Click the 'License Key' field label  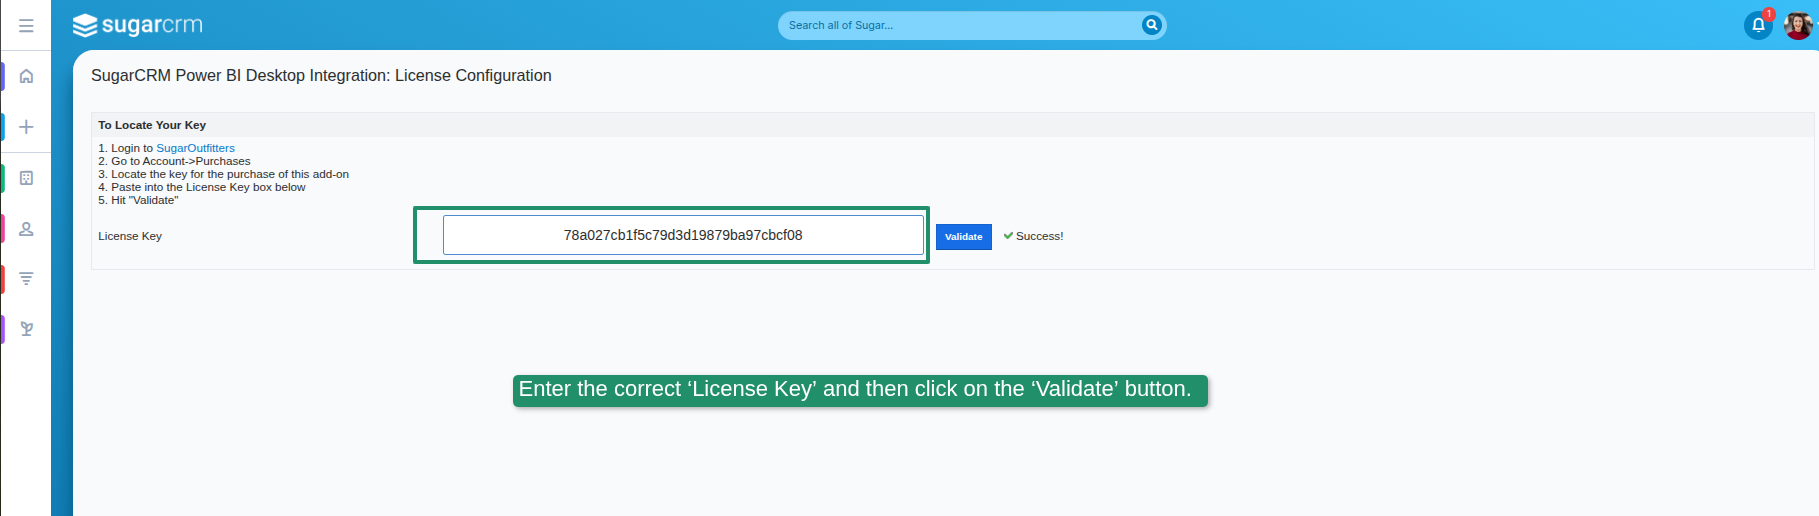point(130,236)
